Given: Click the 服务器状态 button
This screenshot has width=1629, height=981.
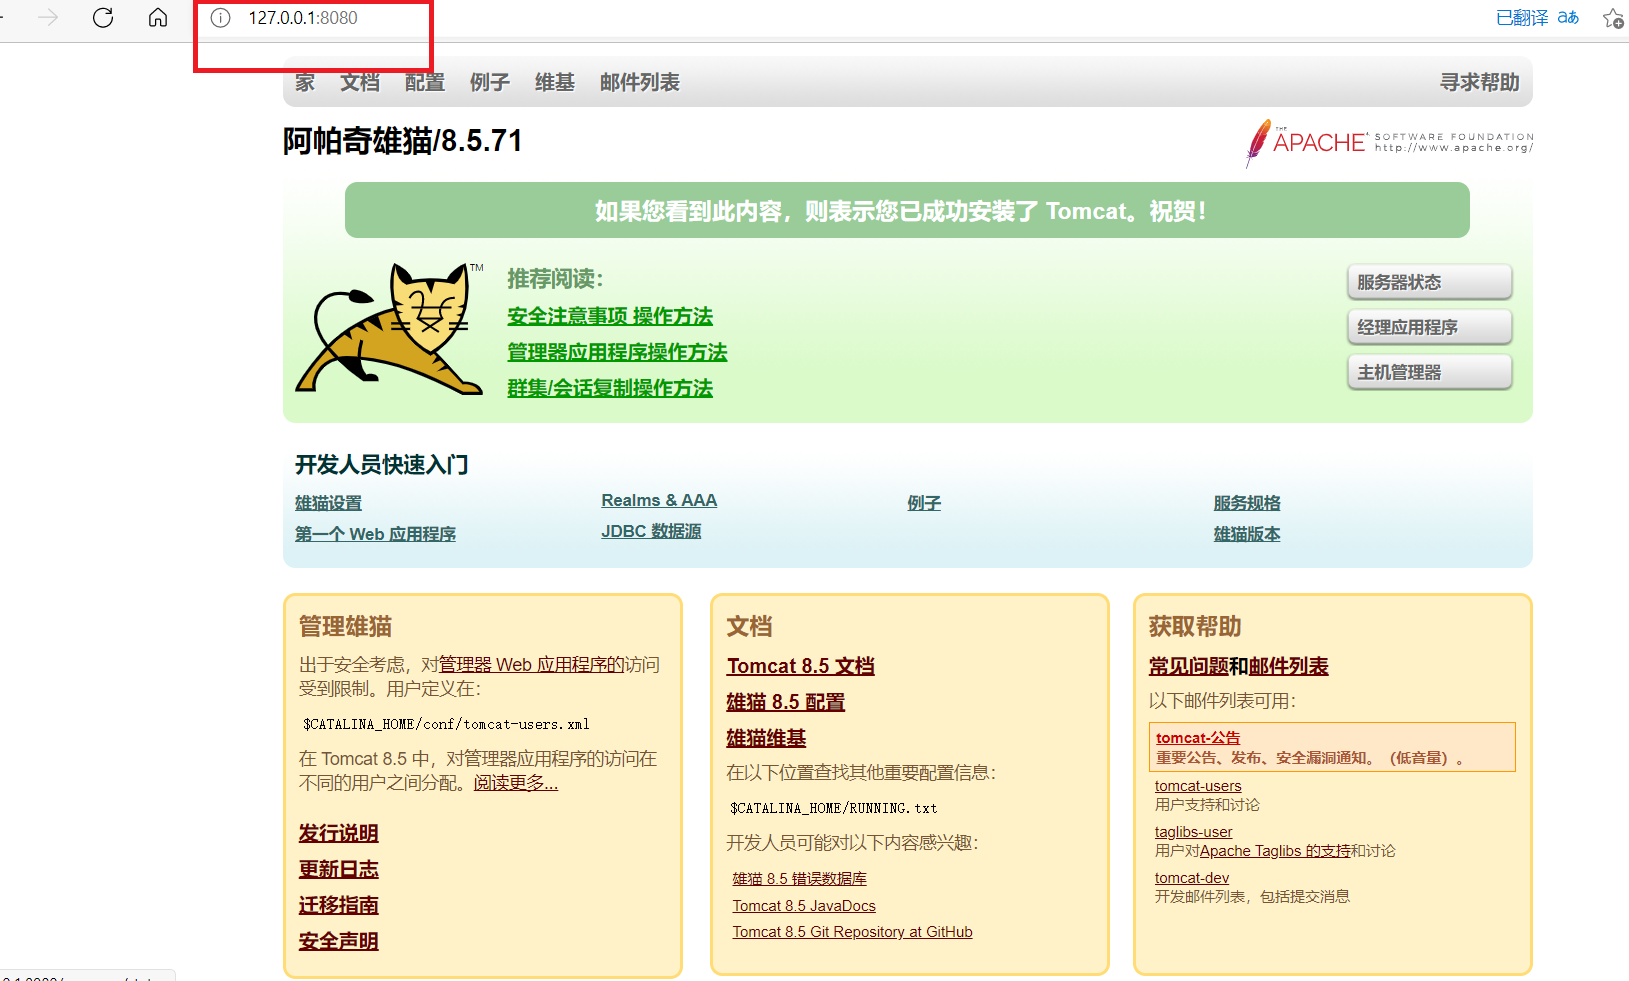Looking at the screenshot, I should tap(1429, 282).
